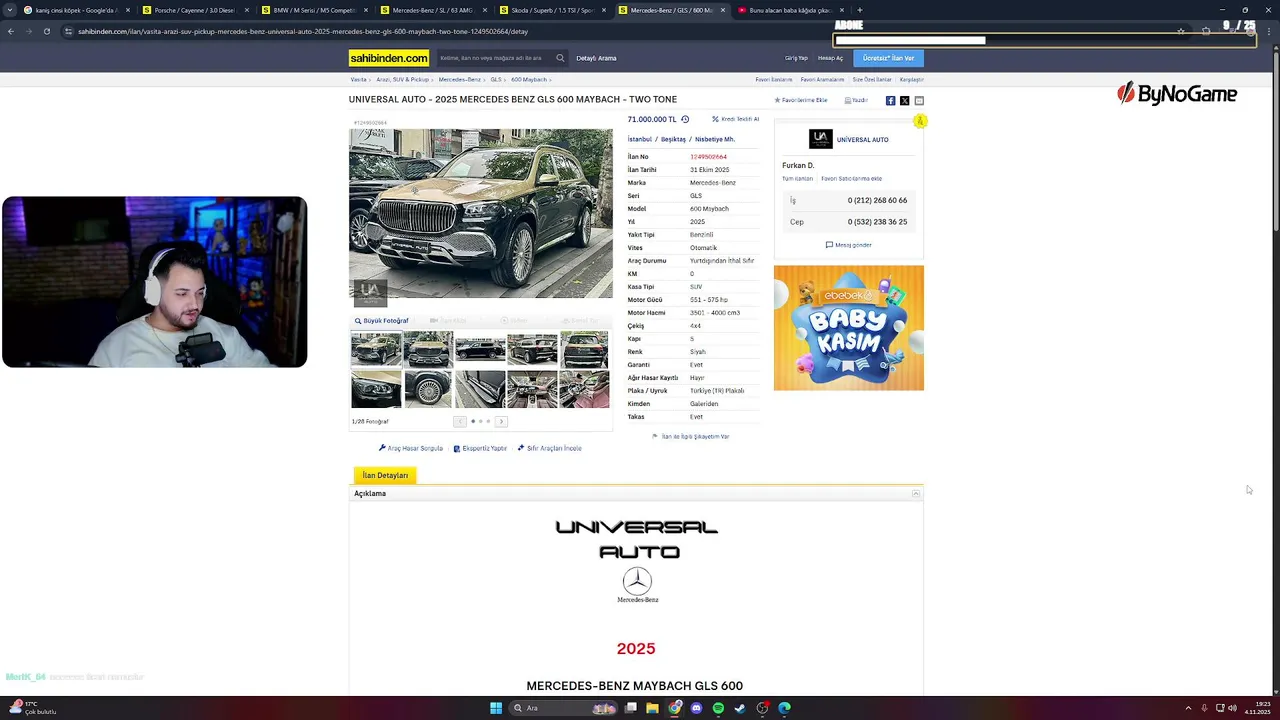Collapse the Açıklama section

pyautogui.click(x=915, y=493)
